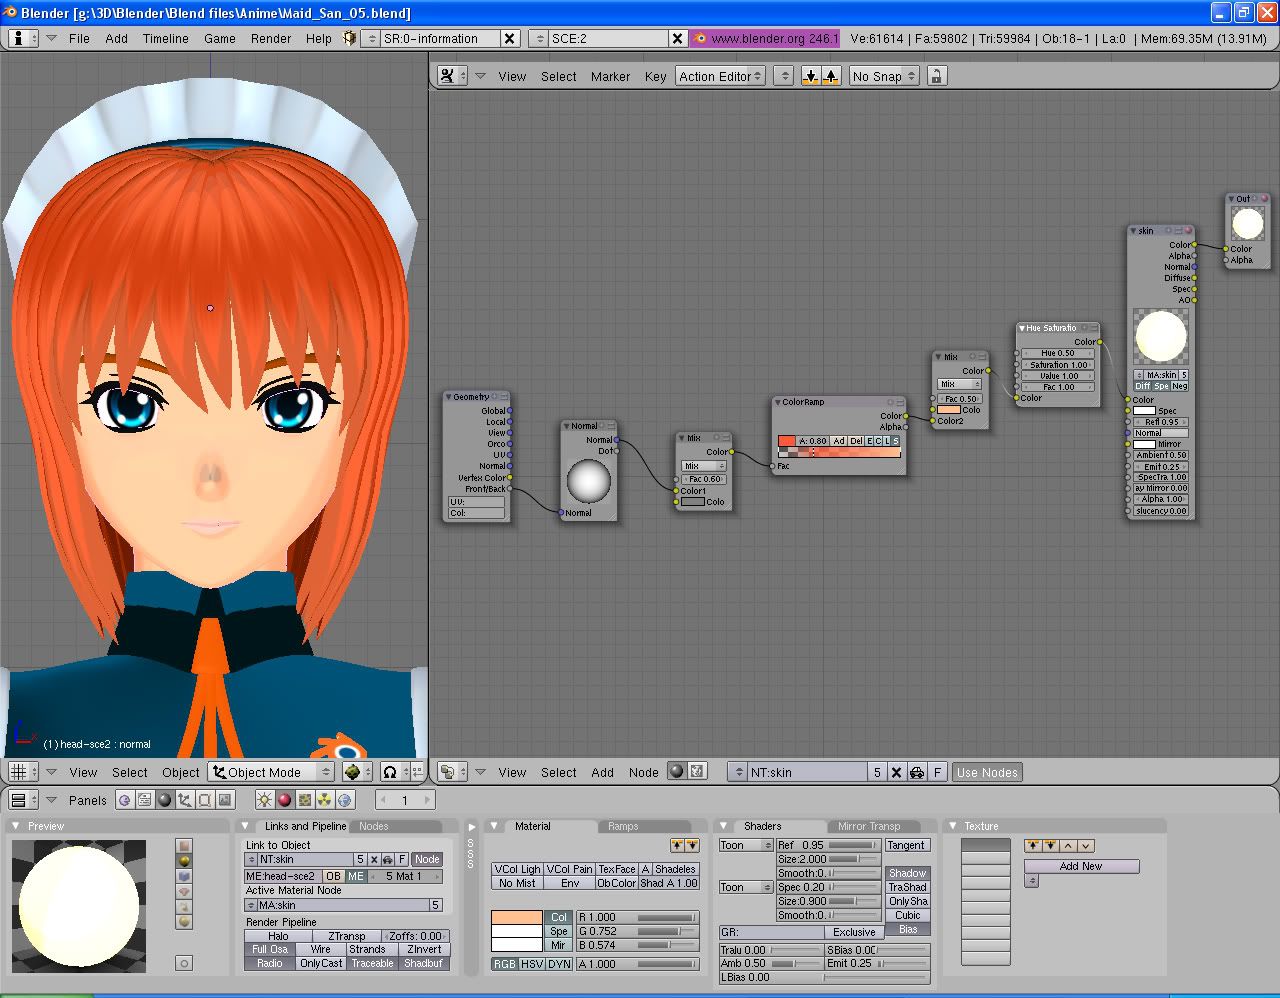Viewport: 1280px width, 998px height.
Task: Click the auto-name car icon beside NT:skin
Action: [x=916, y=772]
